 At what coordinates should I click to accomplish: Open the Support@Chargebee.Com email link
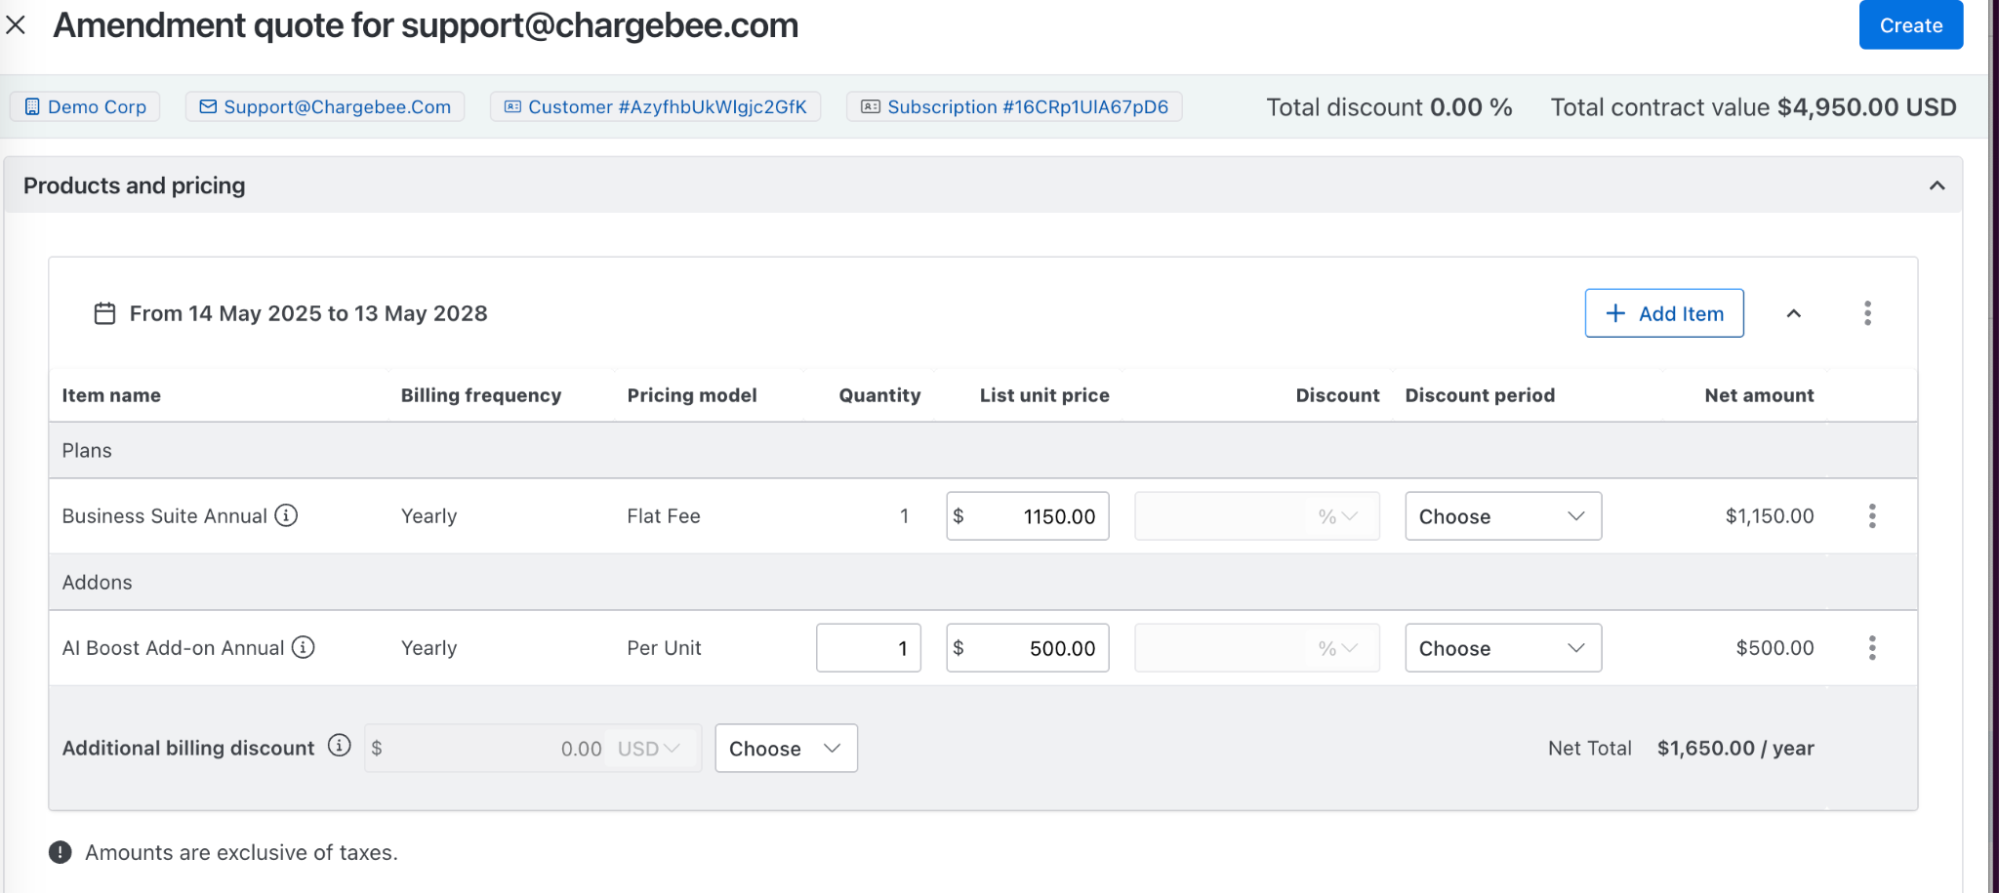pyautogui.click(x=325, y=107)
